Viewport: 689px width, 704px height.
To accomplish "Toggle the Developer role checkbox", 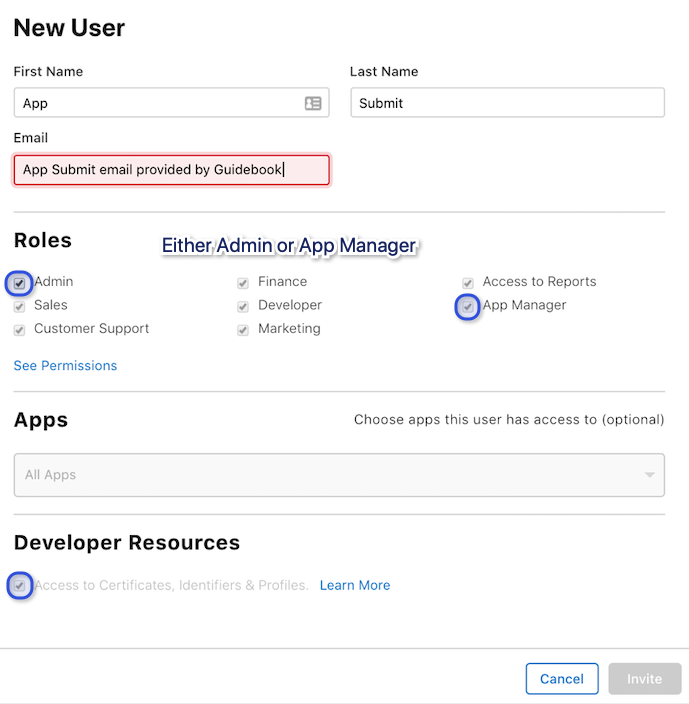I will 243,307.
